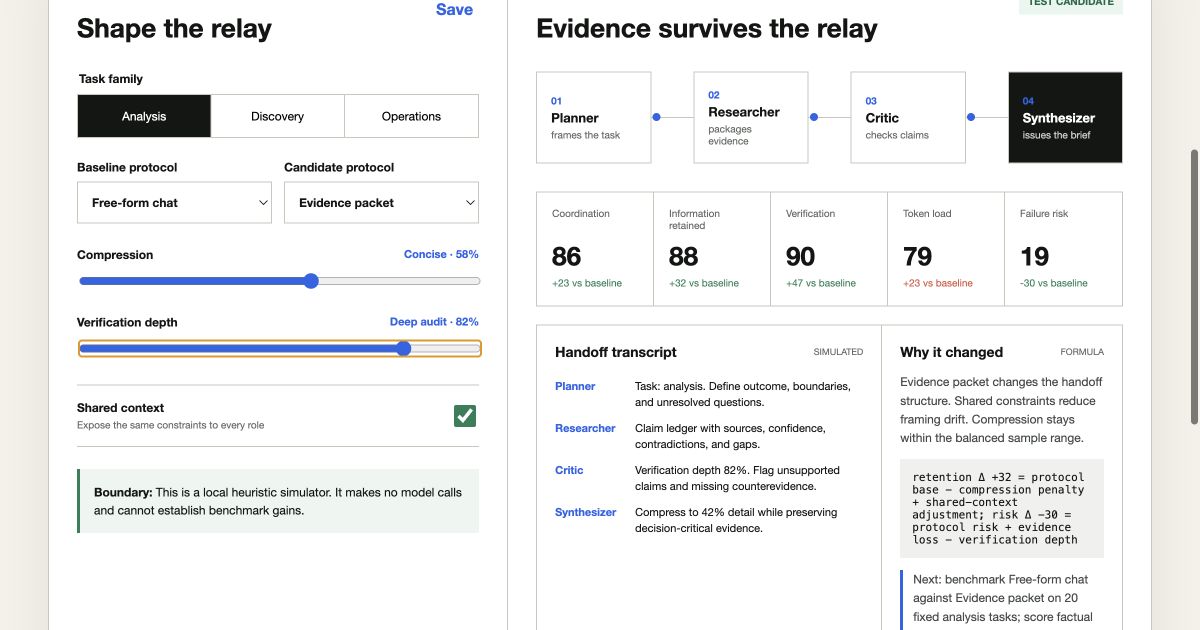Click the Token load 79 metric card
The width and height of the screenshot is (1200, 630).
pos(946,249)
